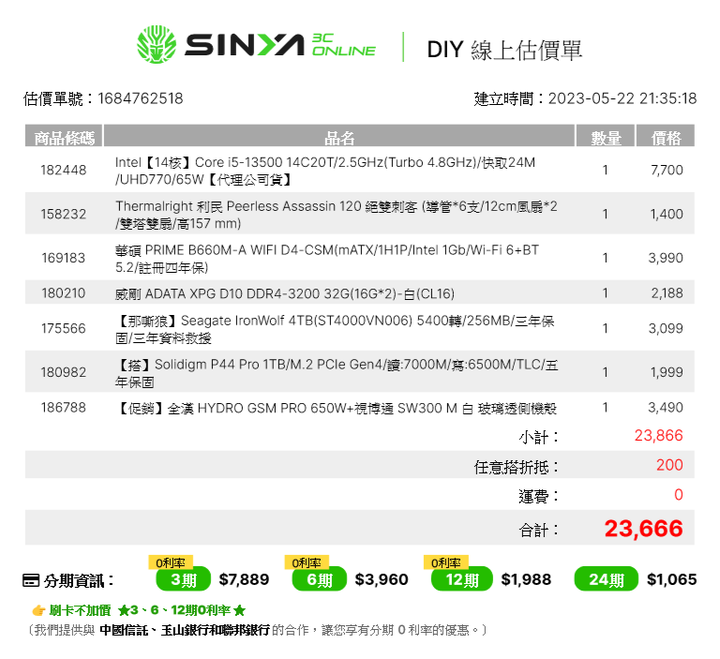
Task: Click the 小計 label
Action: click(x=539, y=437)
